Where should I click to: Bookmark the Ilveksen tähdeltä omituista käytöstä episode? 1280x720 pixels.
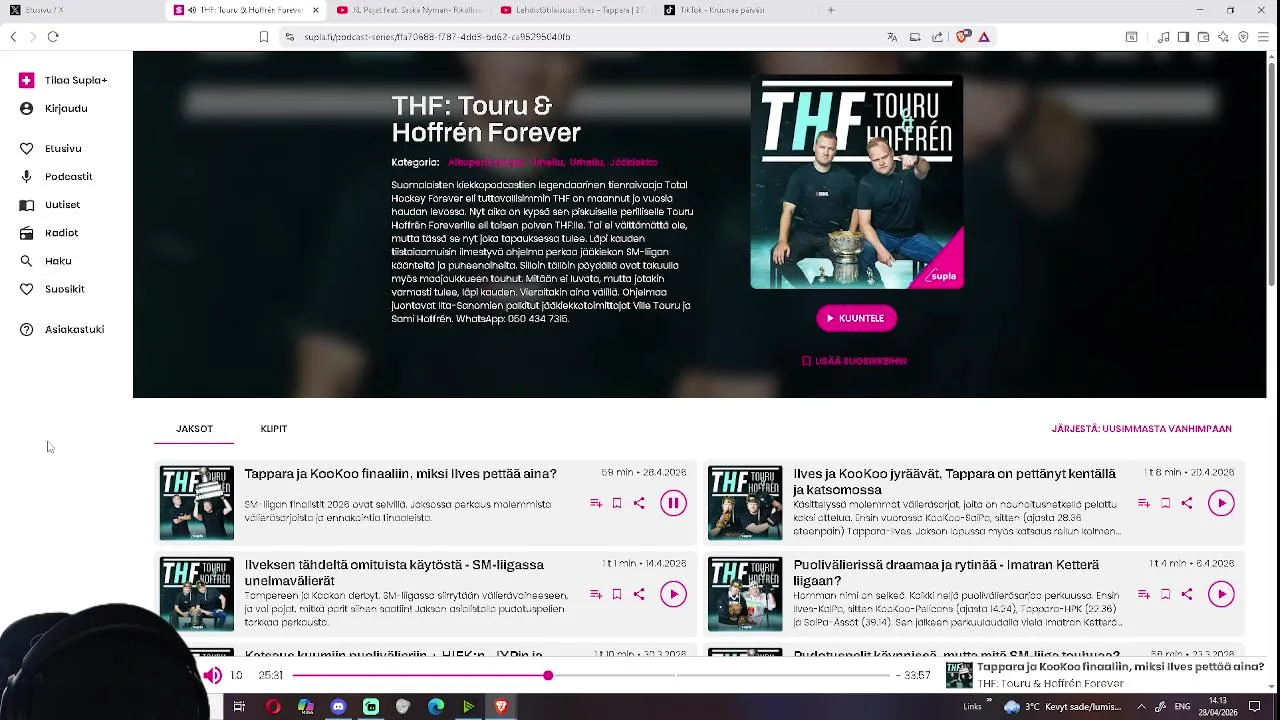click(617, 594)
